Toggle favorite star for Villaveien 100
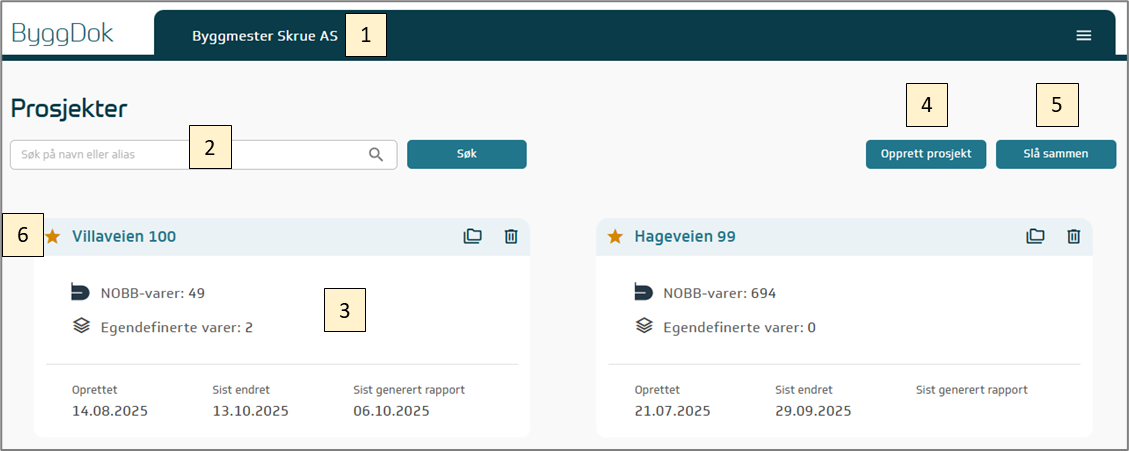 coord(53,237)
